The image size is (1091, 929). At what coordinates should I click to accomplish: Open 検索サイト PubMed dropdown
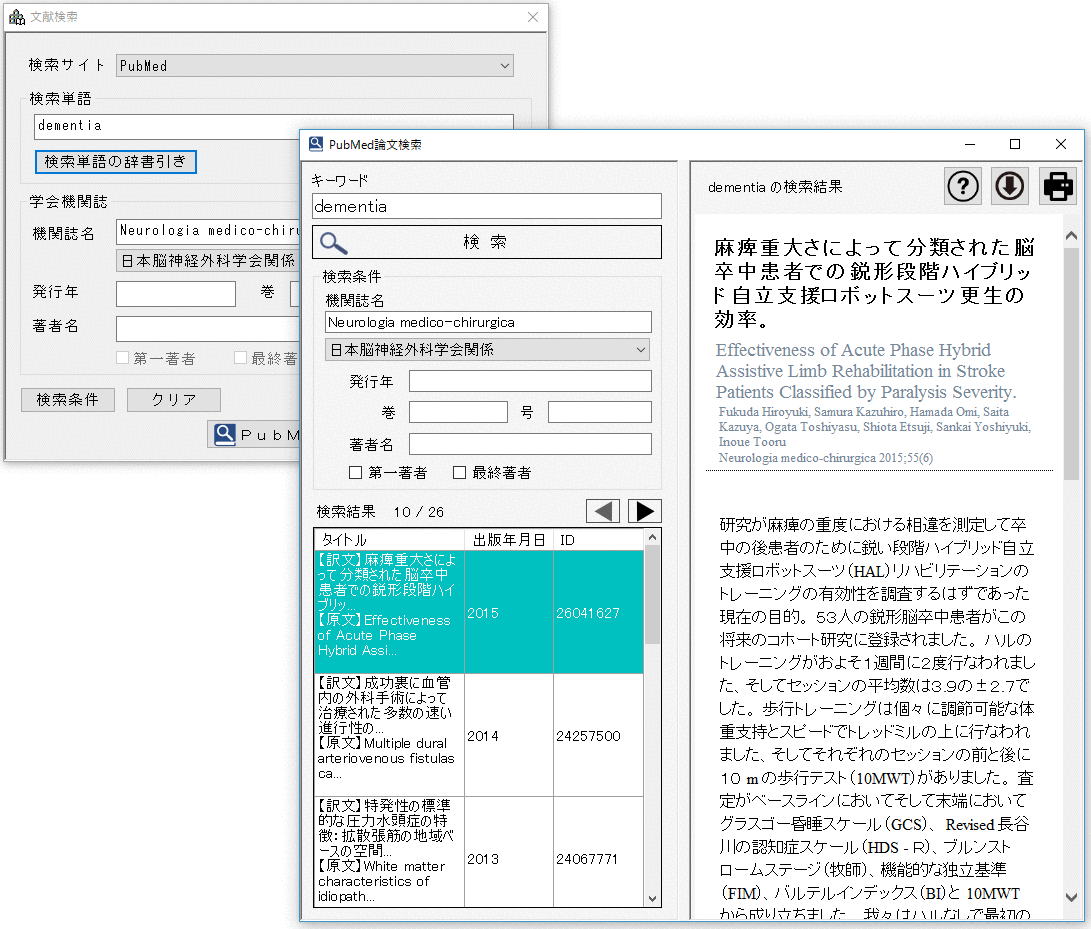[x=314, y=65]
